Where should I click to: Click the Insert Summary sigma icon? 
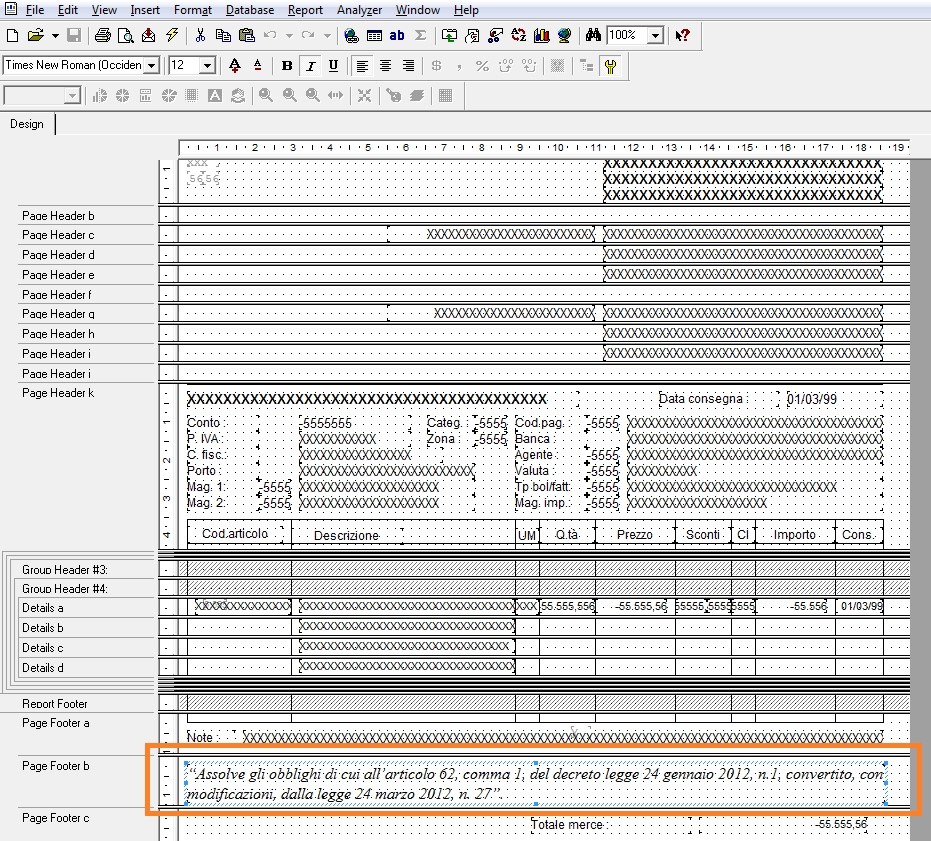(420, 35)
